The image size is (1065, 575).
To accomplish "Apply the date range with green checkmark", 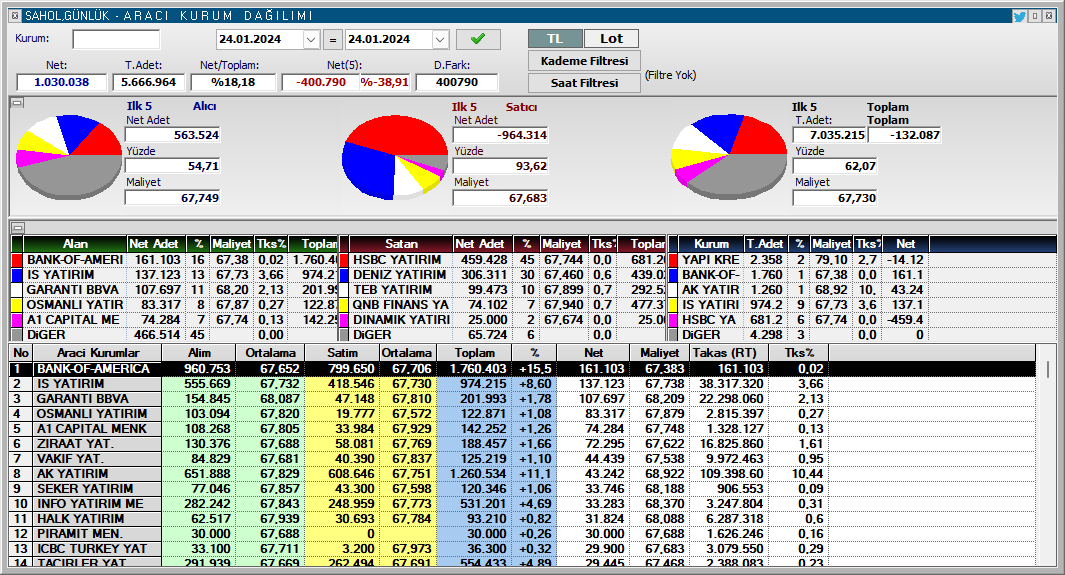I will pos(478,39).
